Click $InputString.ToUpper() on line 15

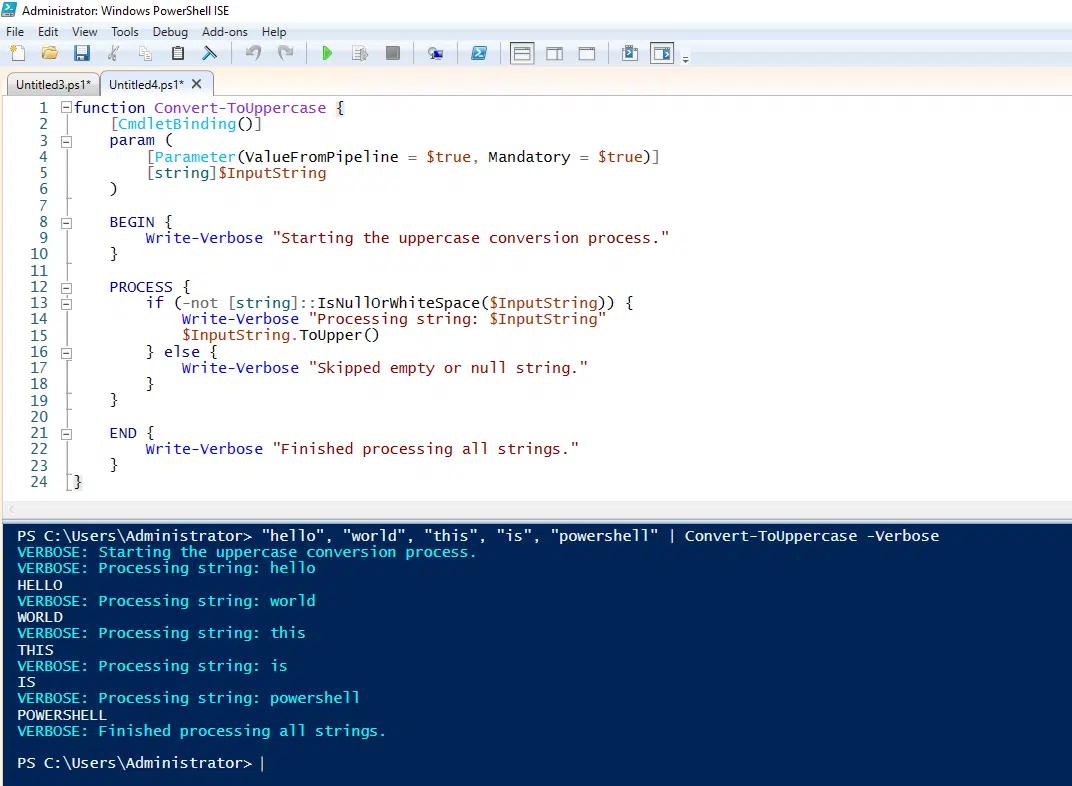pyautogui.click(x=280, y=335)
